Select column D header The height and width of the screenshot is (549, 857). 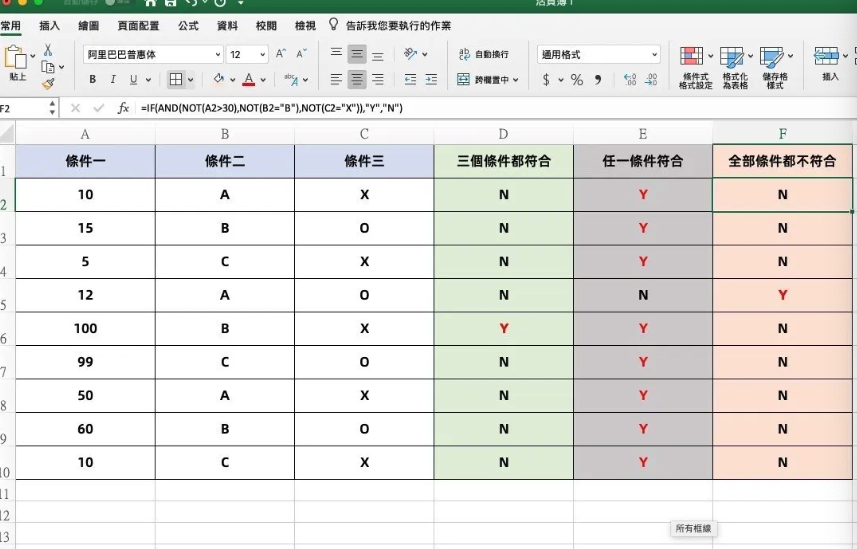tap(503, 134)
